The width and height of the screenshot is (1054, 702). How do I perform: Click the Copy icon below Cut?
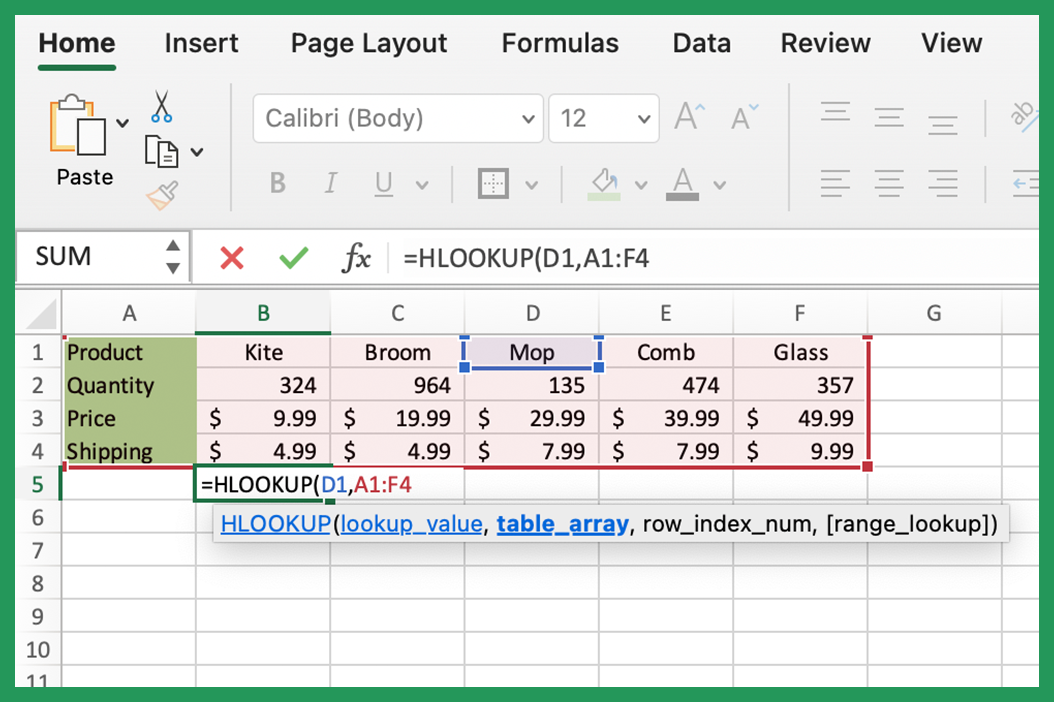[x=161, y=150]
